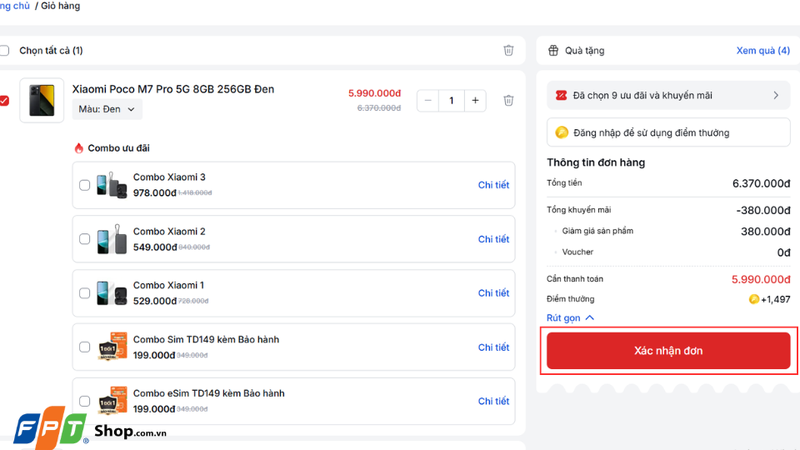Tick the Combo eSim TD149 kèm Bảo hành checkbox
Screen dimensions: 800x450
pos(85,401)
